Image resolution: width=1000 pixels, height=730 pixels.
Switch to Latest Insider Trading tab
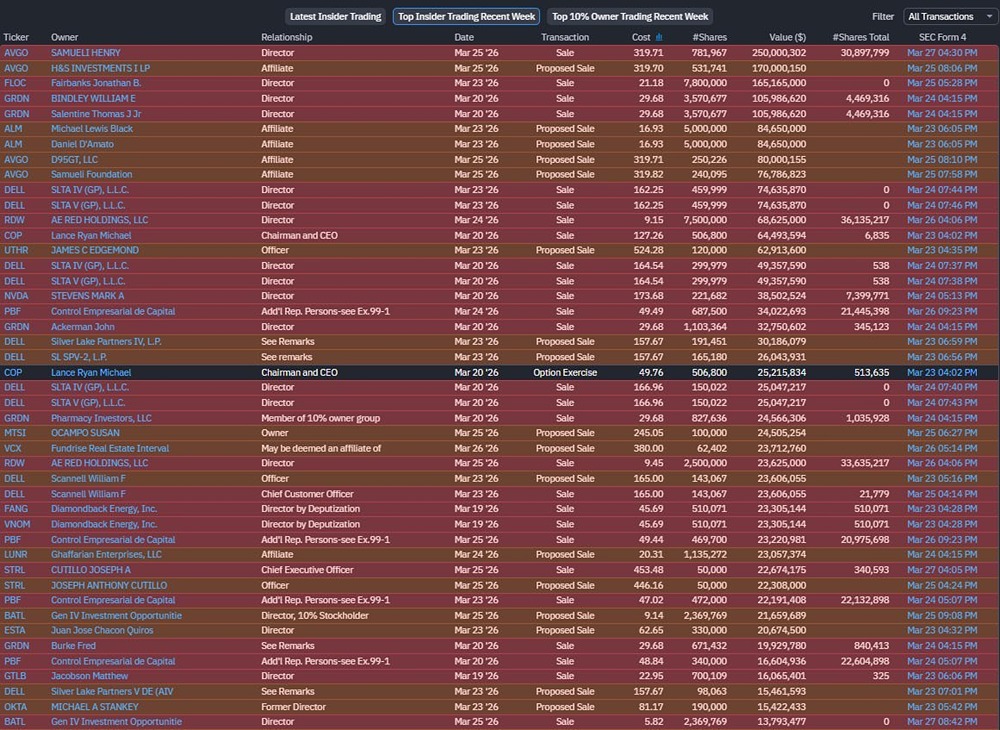pyautogui.click(x=335, y=17)
